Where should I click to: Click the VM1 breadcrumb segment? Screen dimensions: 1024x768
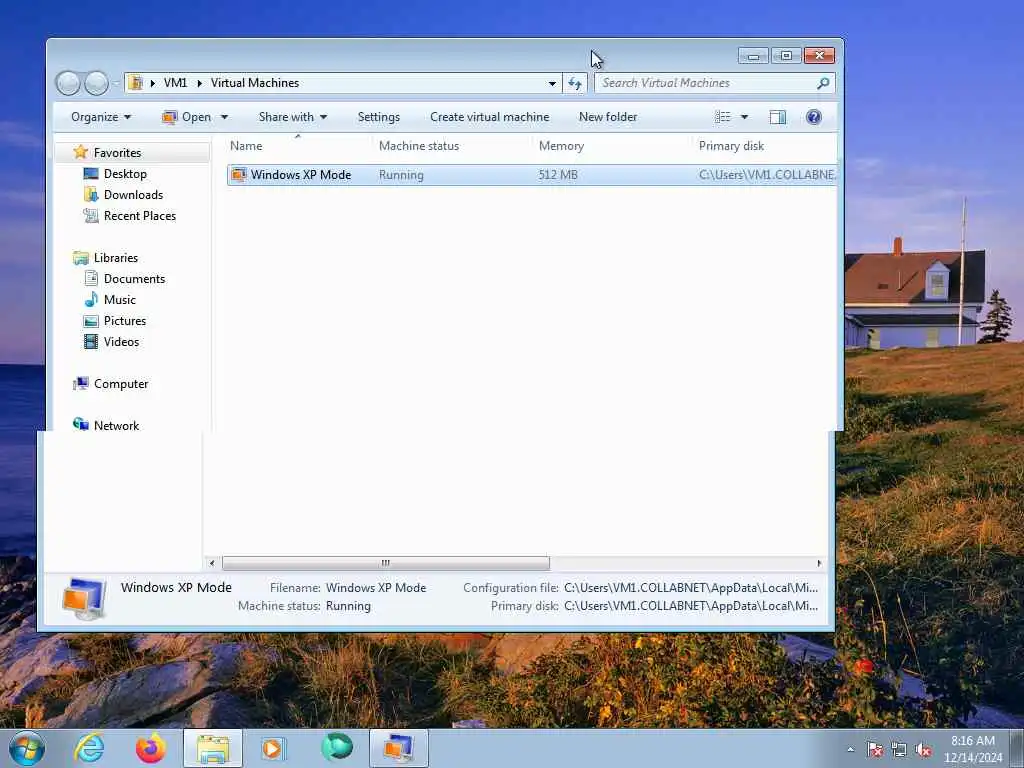point(175,83)
